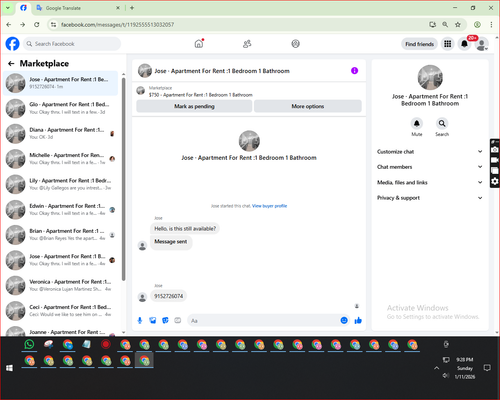Mute this conversation with the bell icon
The height and width of the screenshot is (400, 500).
click(x=417, y=123)
